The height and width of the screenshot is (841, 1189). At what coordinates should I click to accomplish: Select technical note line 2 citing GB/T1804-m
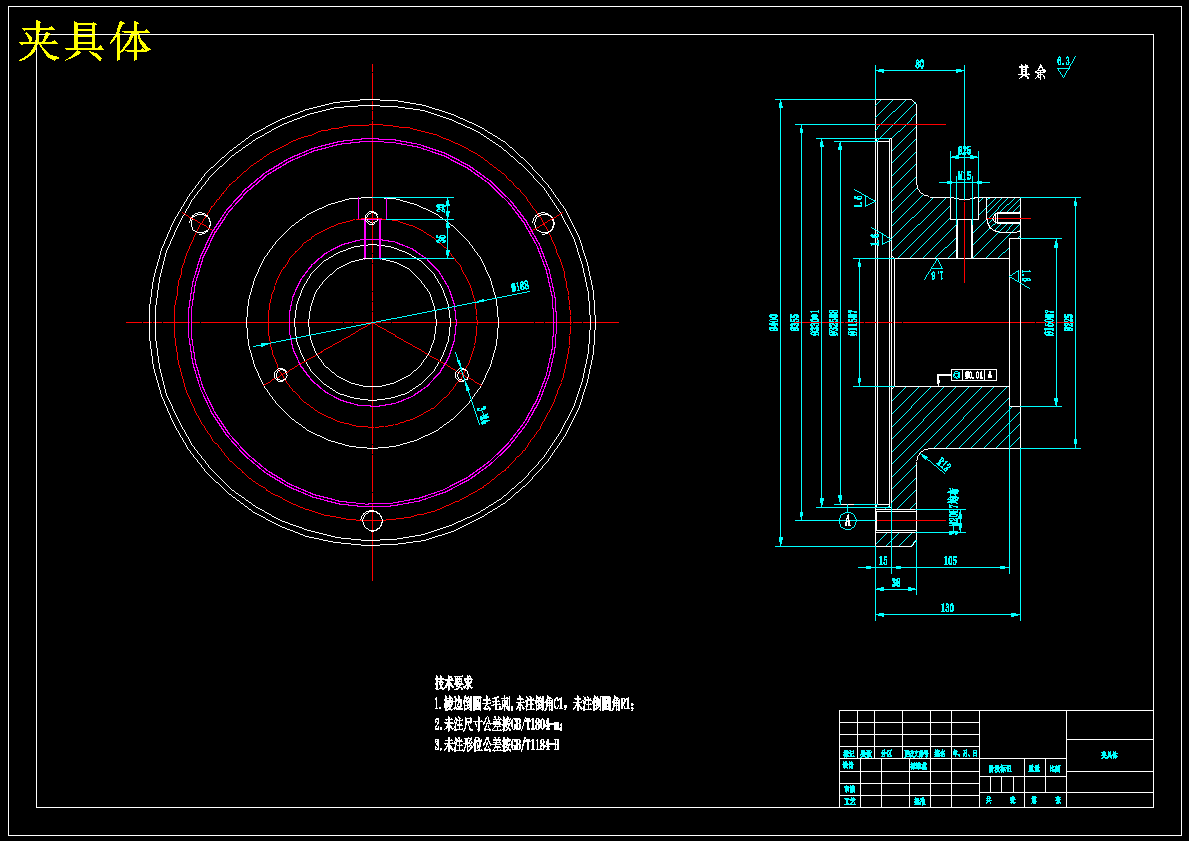click(498, 724)
